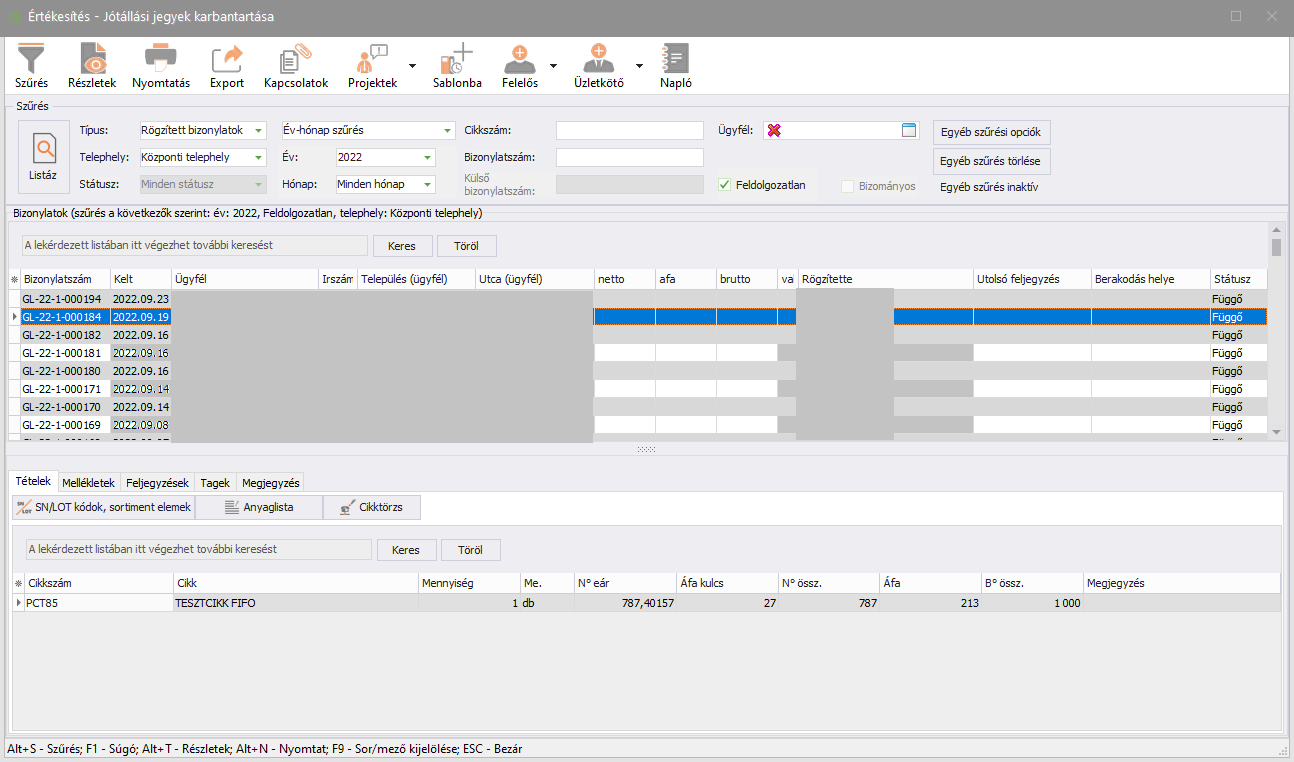
Task: Expand the Típus dropdown
Action: [259, 131]
